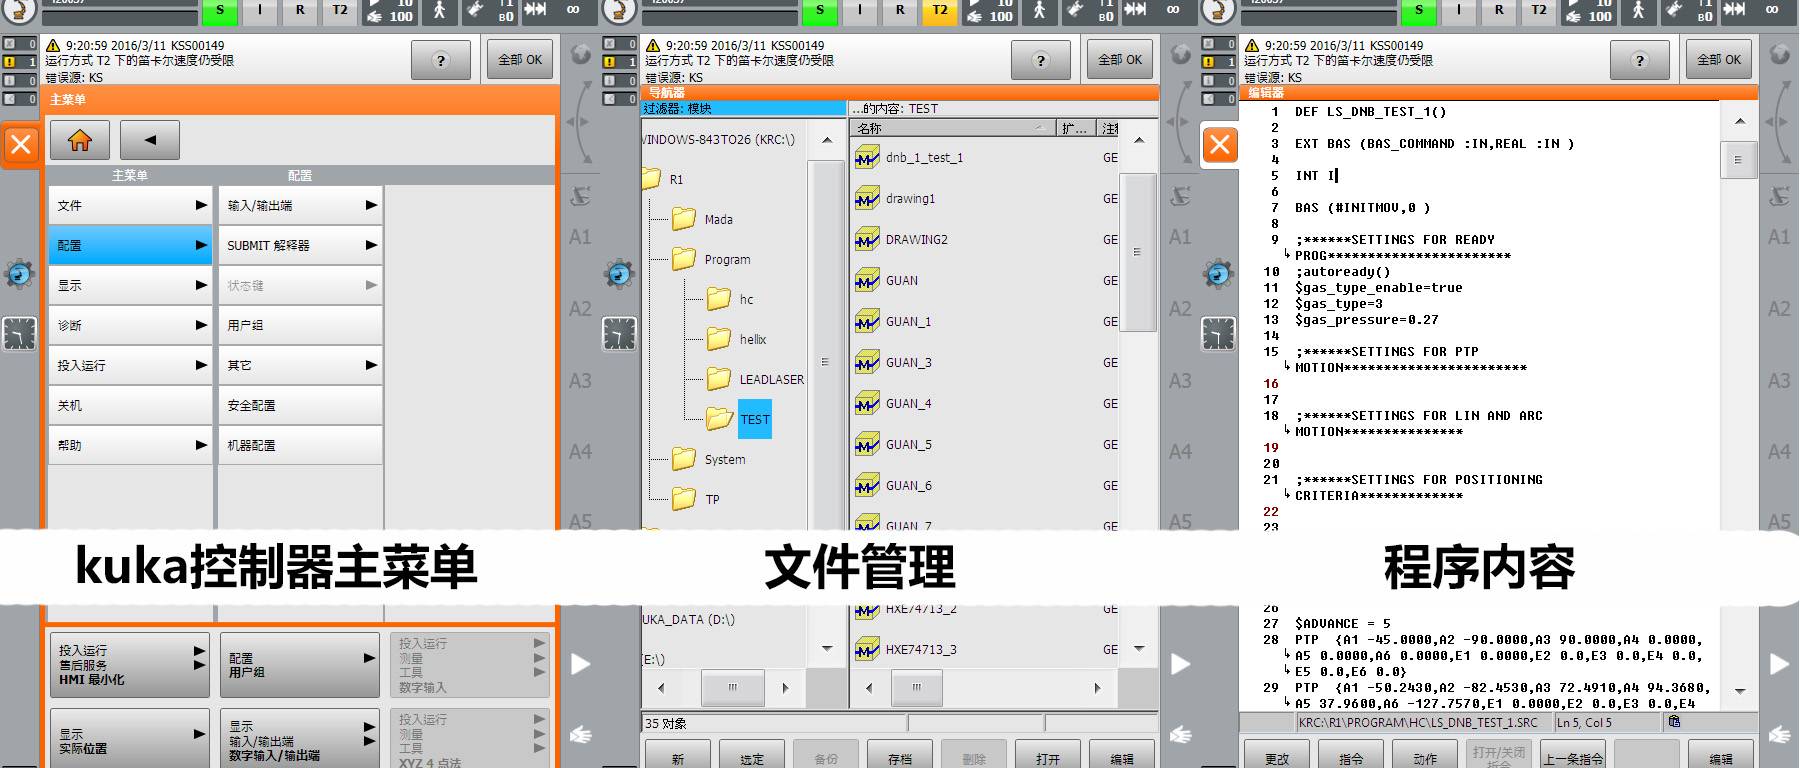Click the gear jog icon beside the main menu

tap(19, 274)
